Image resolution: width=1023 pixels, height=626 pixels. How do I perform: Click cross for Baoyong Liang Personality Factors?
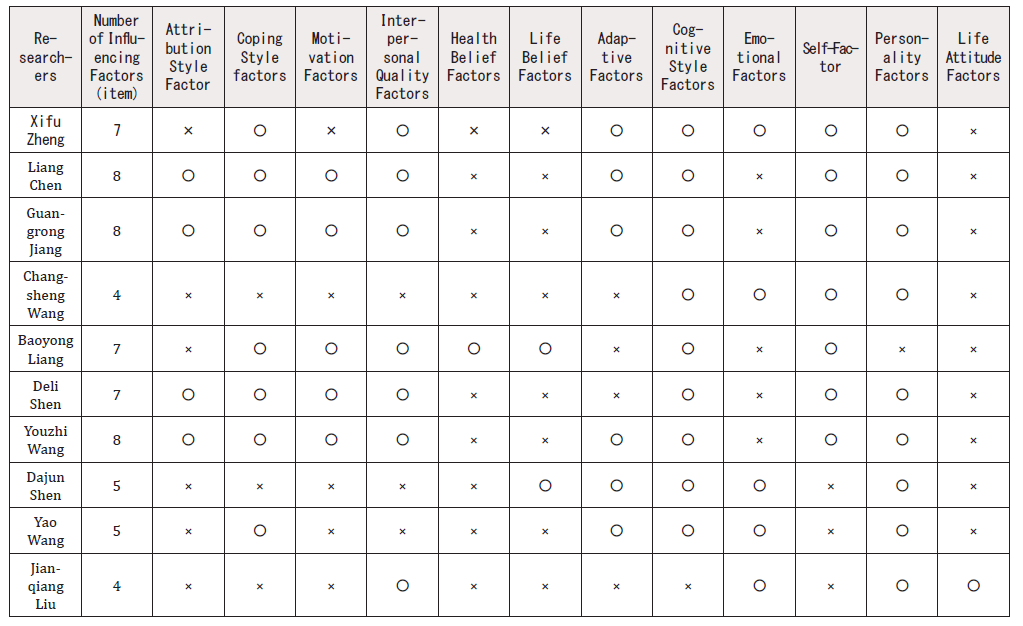pyautogui.click(x=902, y=349)
